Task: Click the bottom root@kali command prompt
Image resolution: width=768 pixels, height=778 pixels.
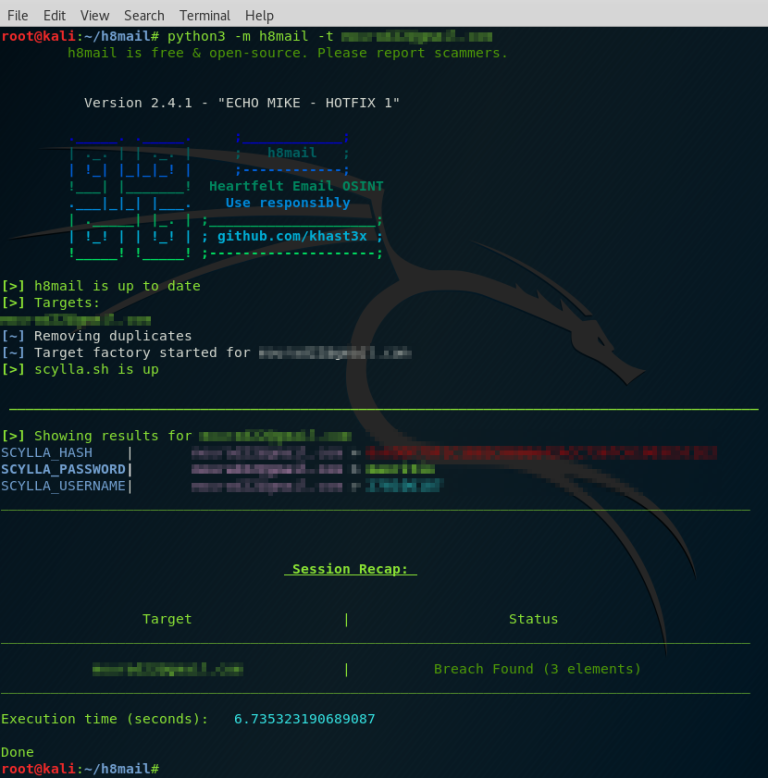Action: pos(80,769)
